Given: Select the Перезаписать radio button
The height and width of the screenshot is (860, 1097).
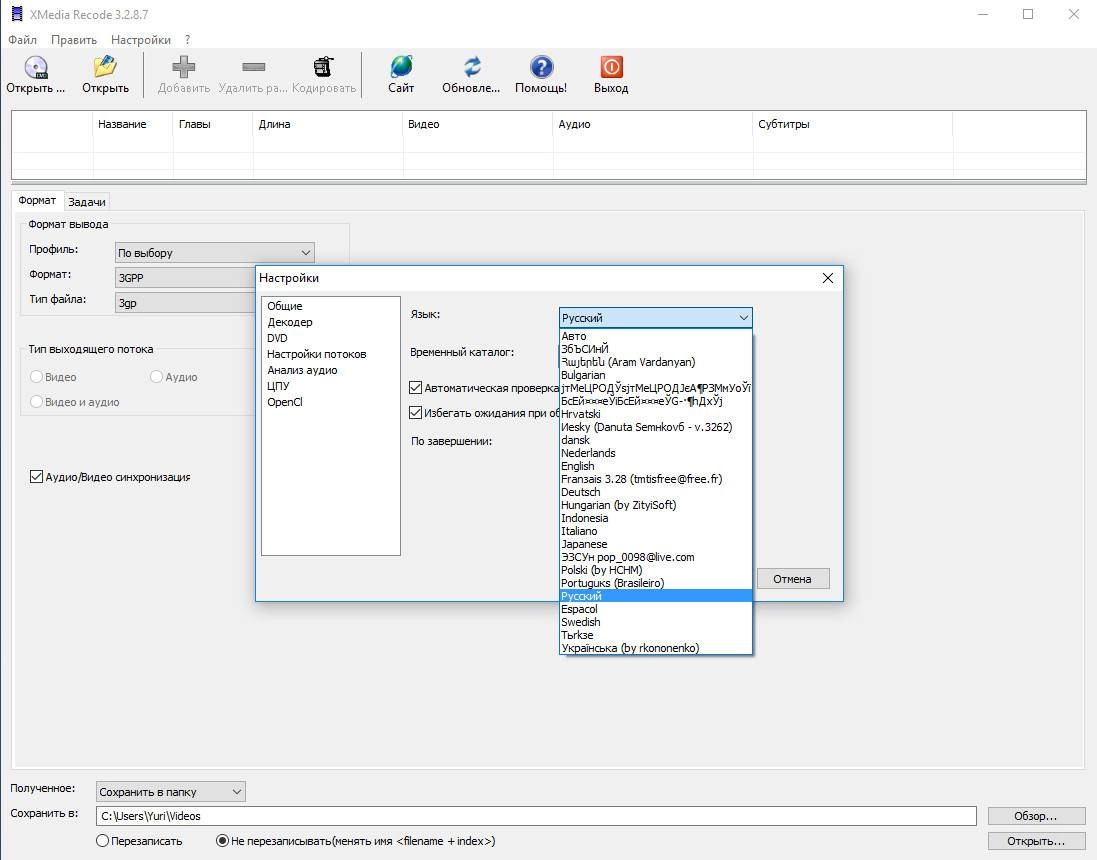Looking at the screenshot, I should pyautogui.click(x=103, y=840).
